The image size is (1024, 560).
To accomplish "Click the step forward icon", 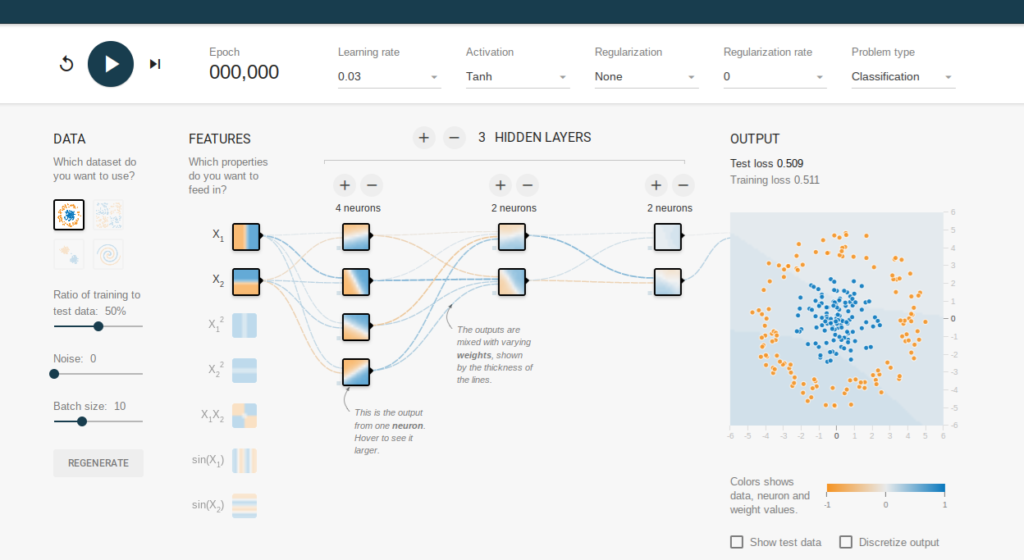I will tap(155, 64).
